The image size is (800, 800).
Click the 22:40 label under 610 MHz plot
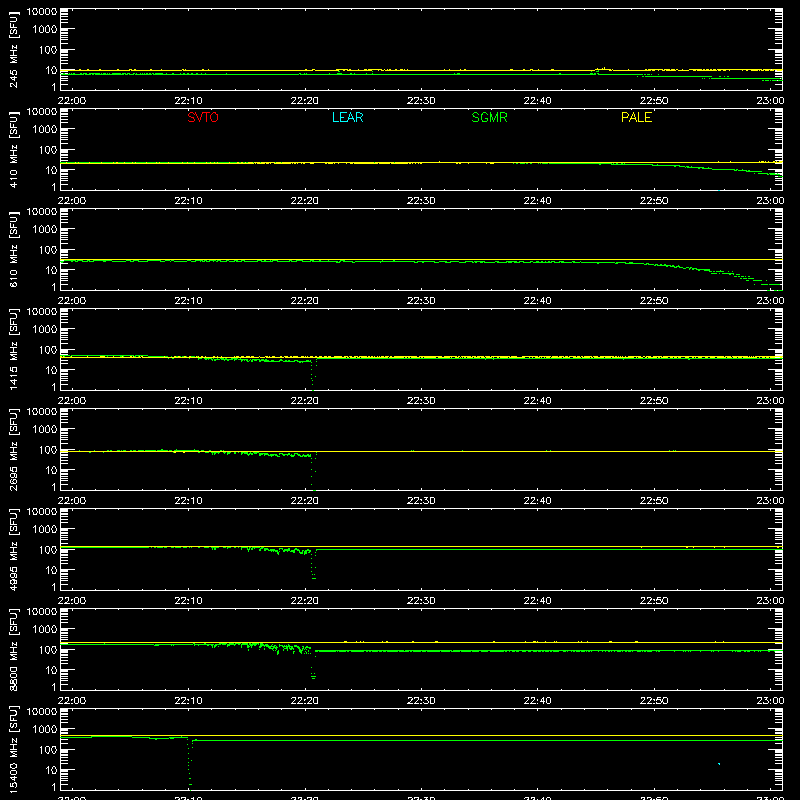537,301
